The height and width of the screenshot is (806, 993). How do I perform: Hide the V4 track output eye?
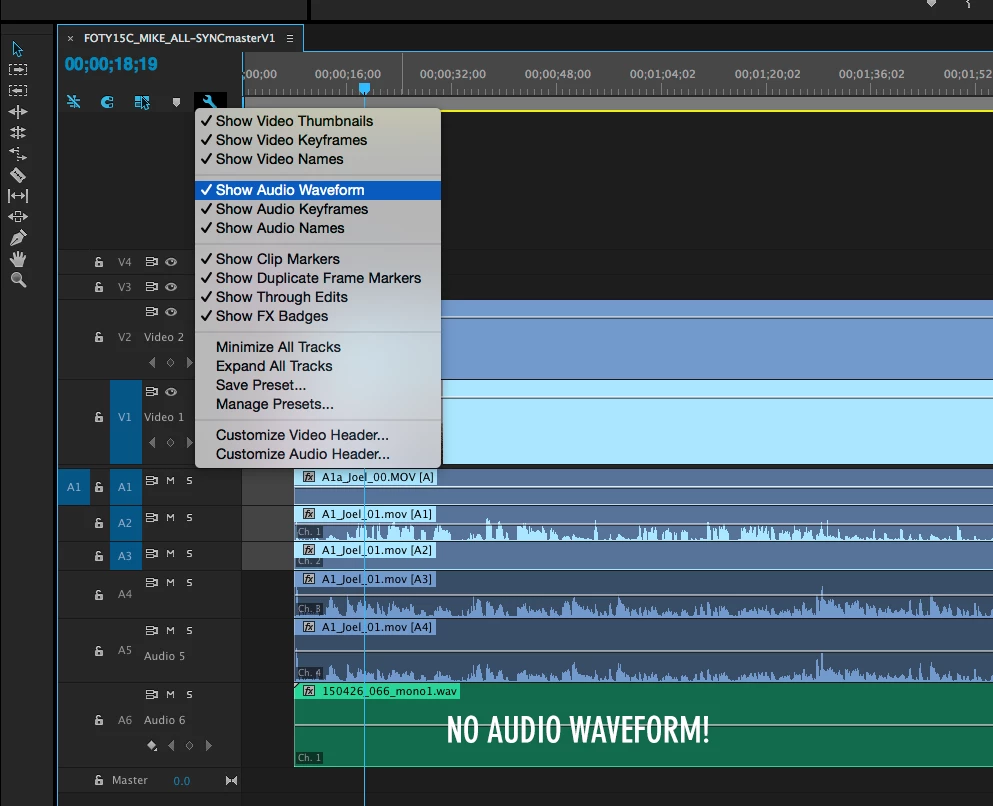pos(171,261)
